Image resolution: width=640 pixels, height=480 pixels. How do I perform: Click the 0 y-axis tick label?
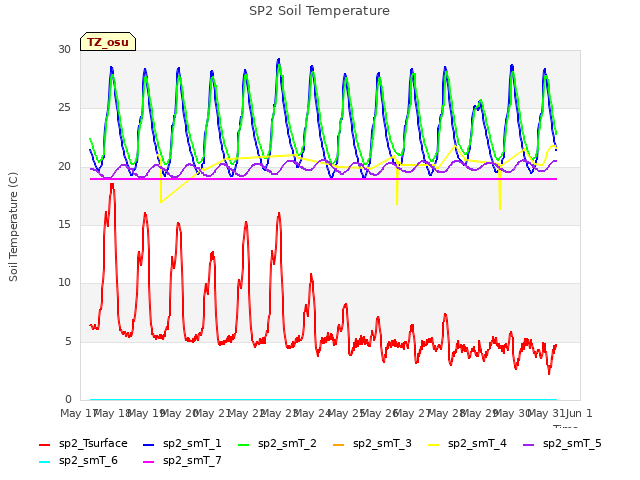click(x=68, y=399)
